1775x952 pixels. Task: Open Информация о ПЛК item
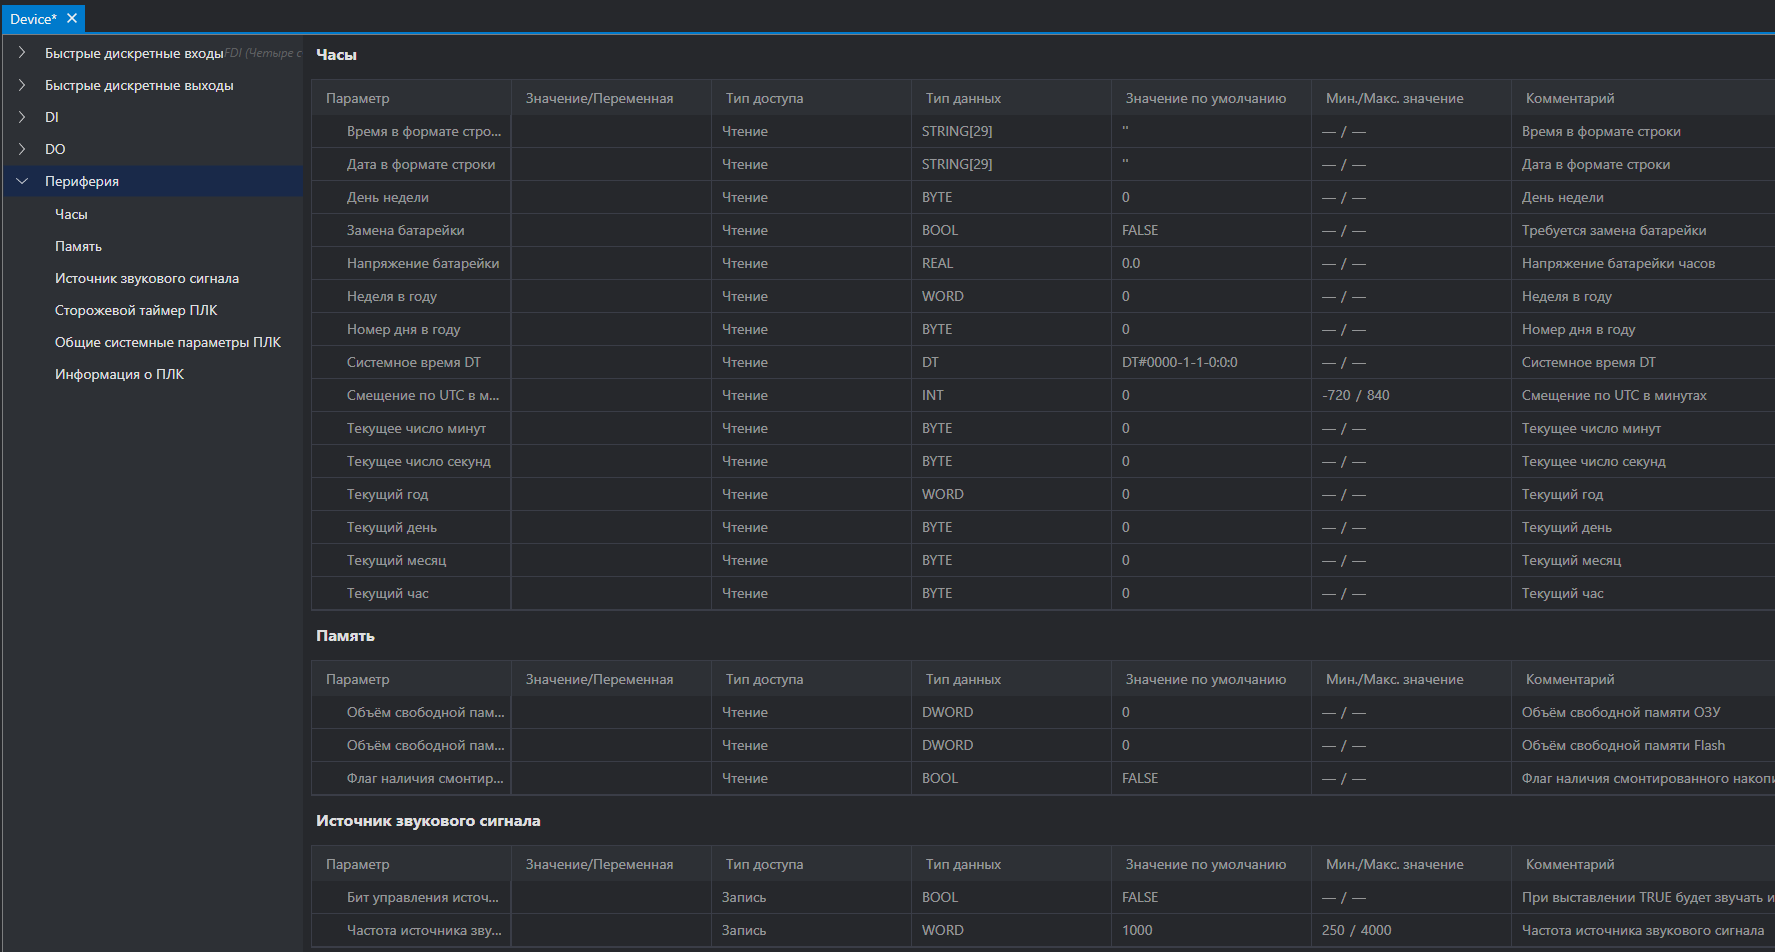point(119,374)
